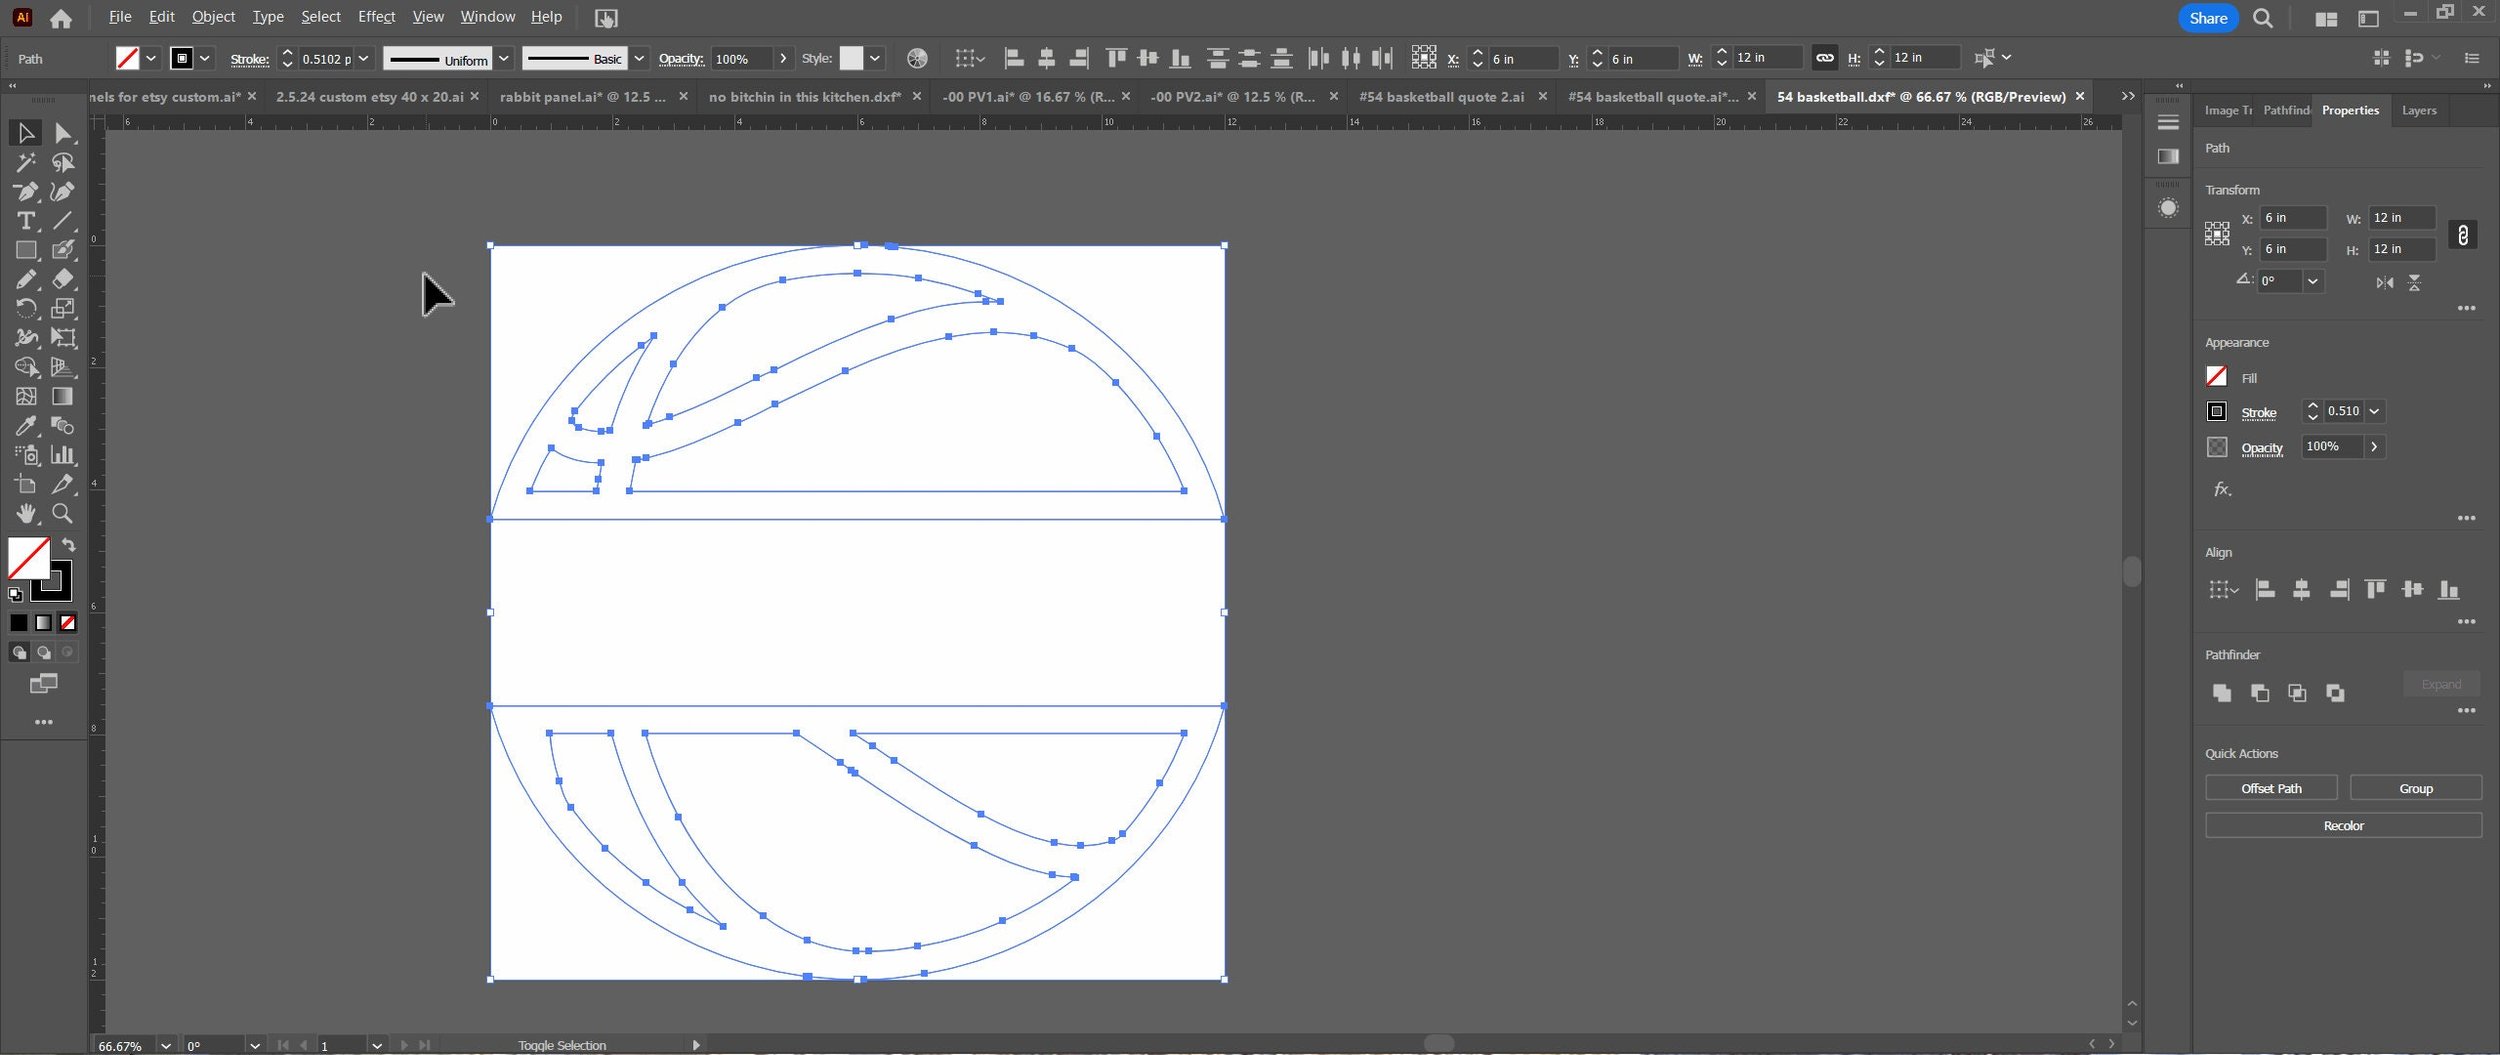Open the stroke weight dropdown in control bar
The image size is (2500, 1055).
364,58
